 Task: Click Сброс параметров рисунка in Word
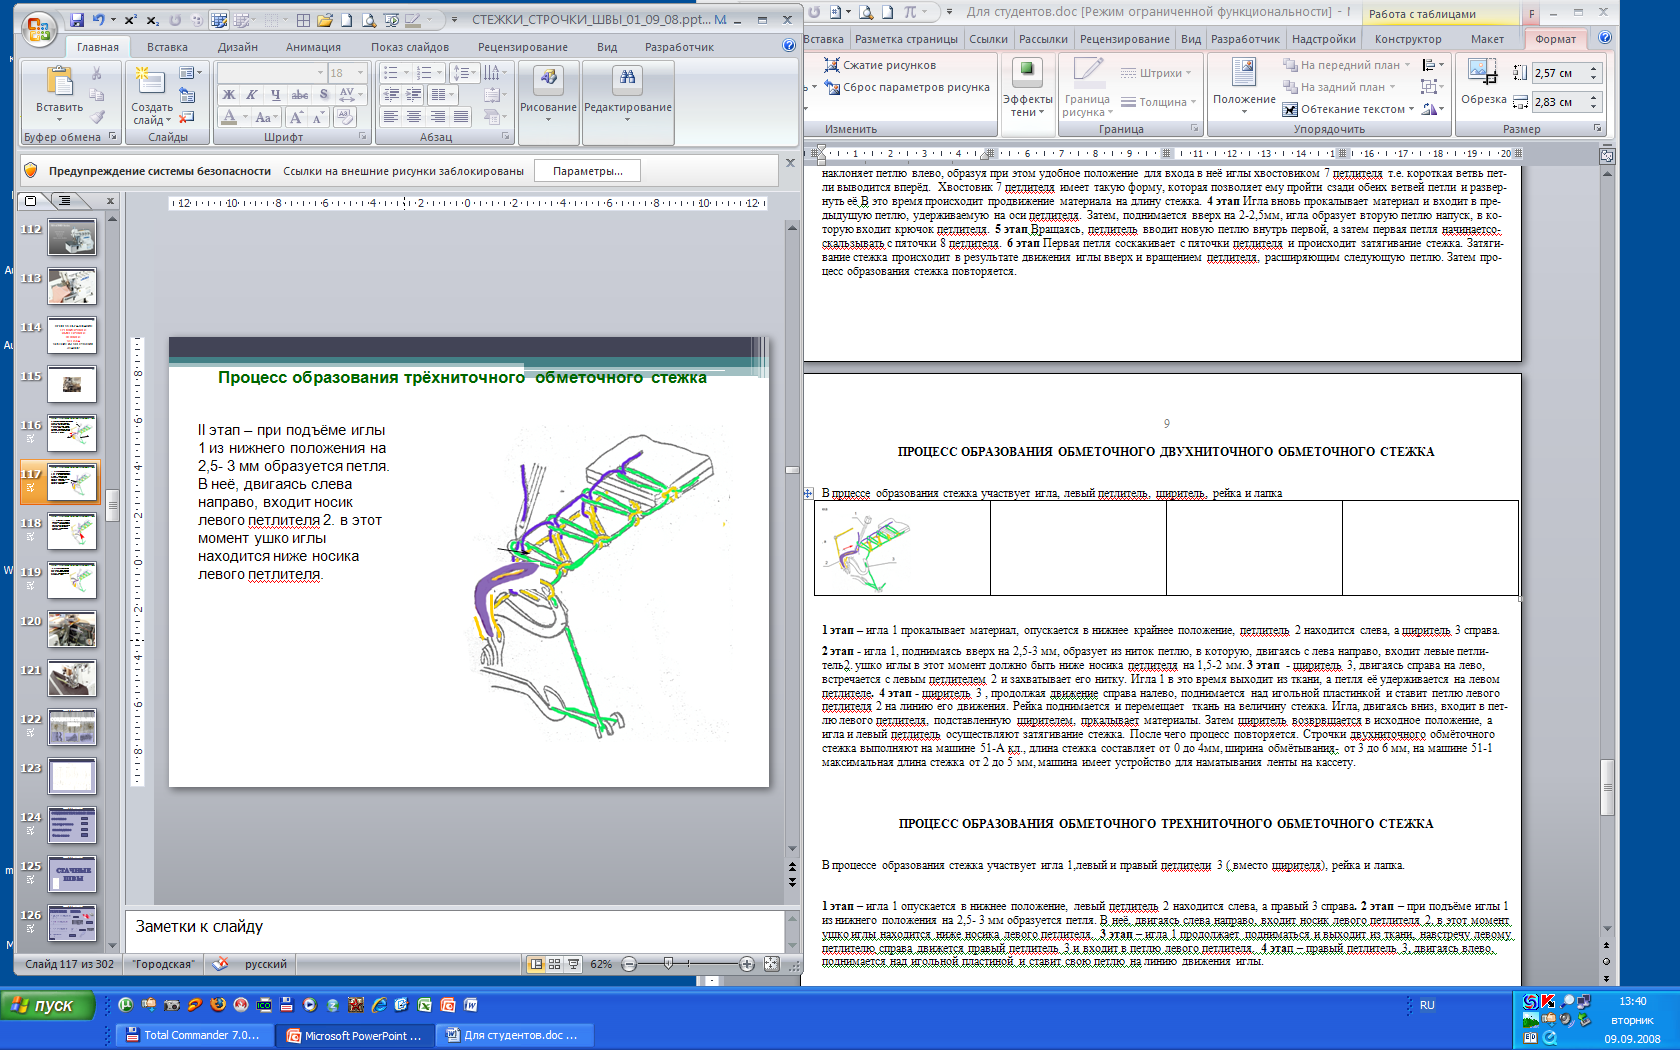point(907,87)
